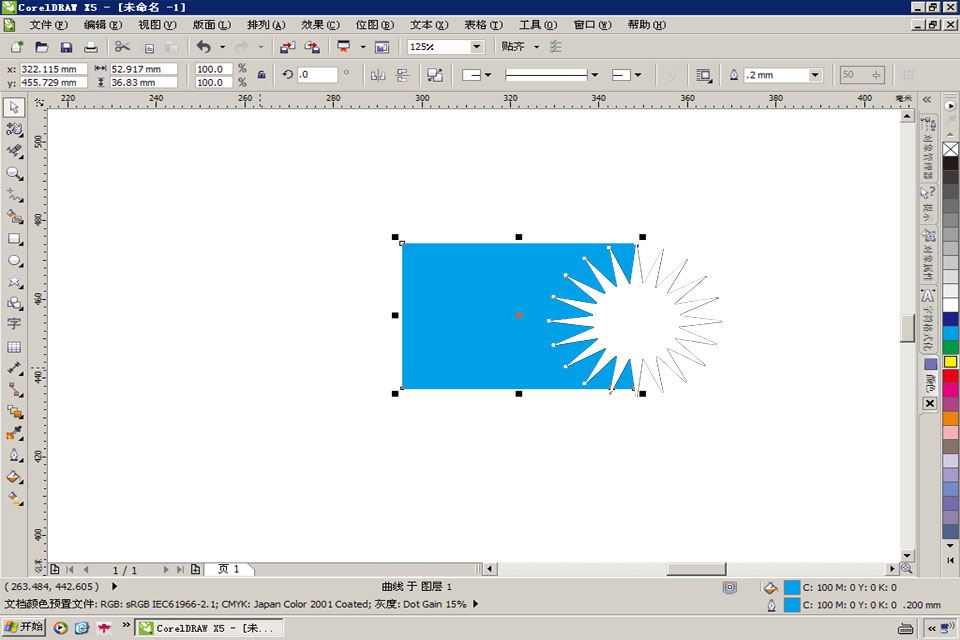Screen dimensions: 960x640
Task: Open the start arrowhead dropdown
Action: point(488,75)
